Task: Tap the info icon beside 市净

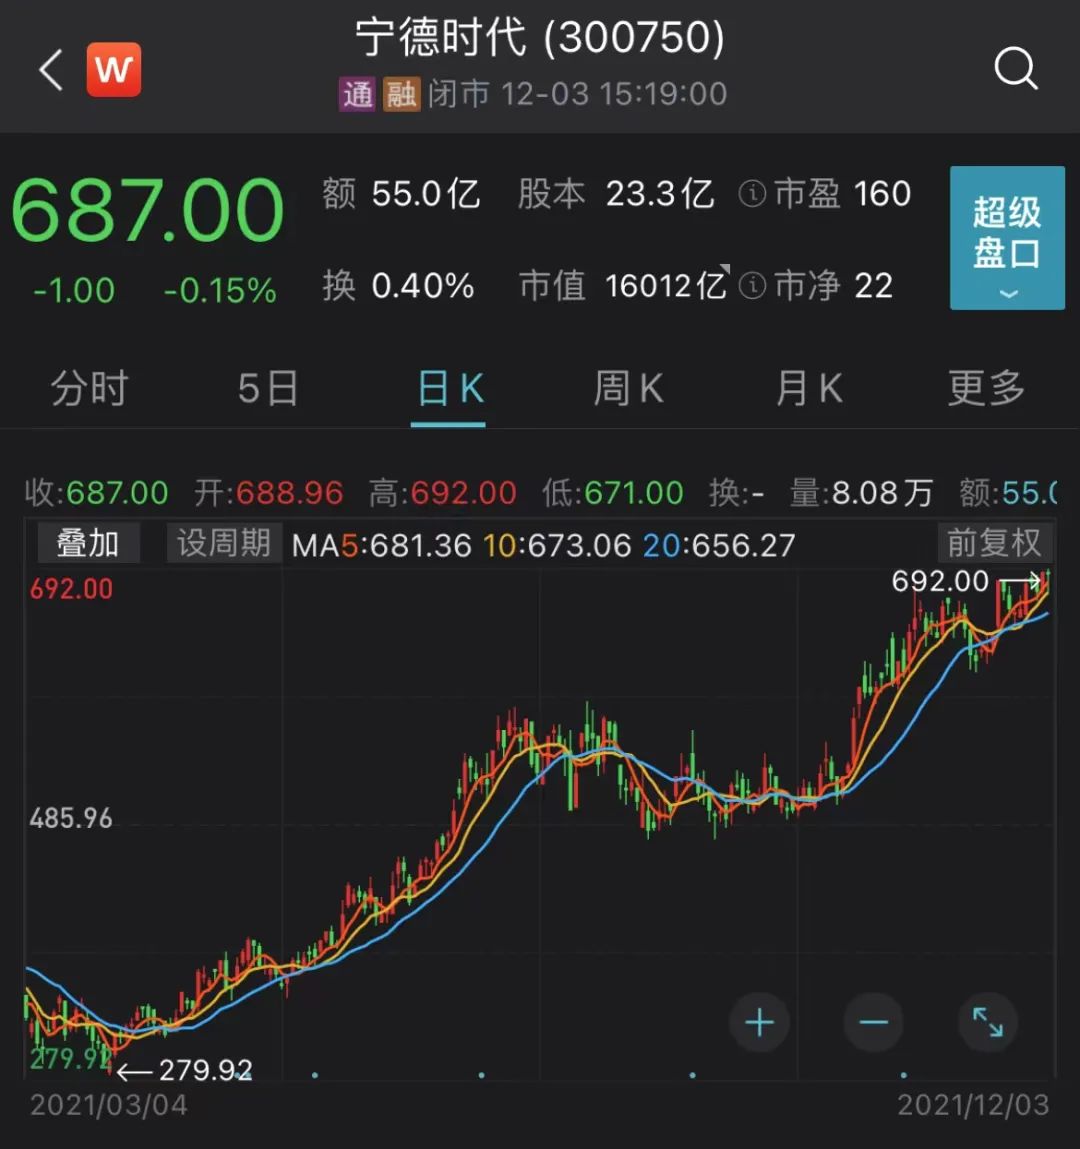Action: coord(752,287)
